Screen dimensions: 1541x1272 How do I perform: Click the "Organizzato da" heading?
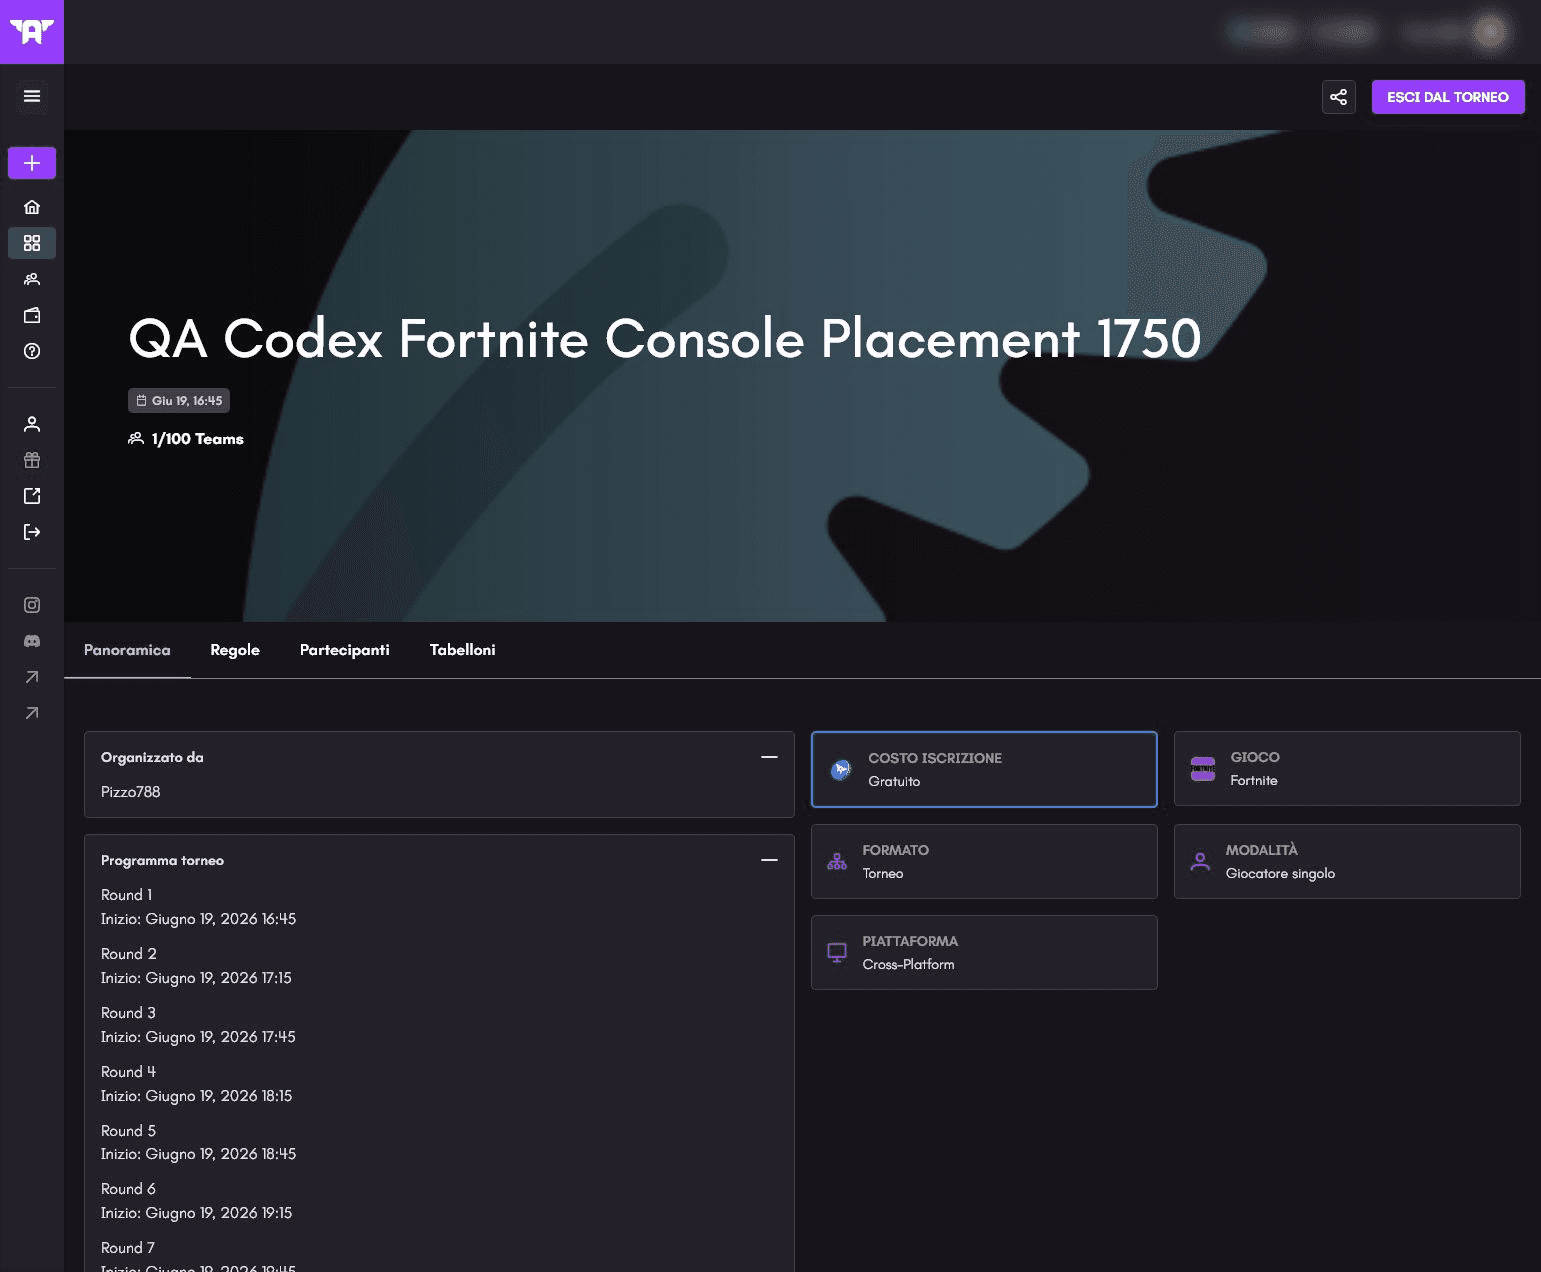click(x=152, y=757)
